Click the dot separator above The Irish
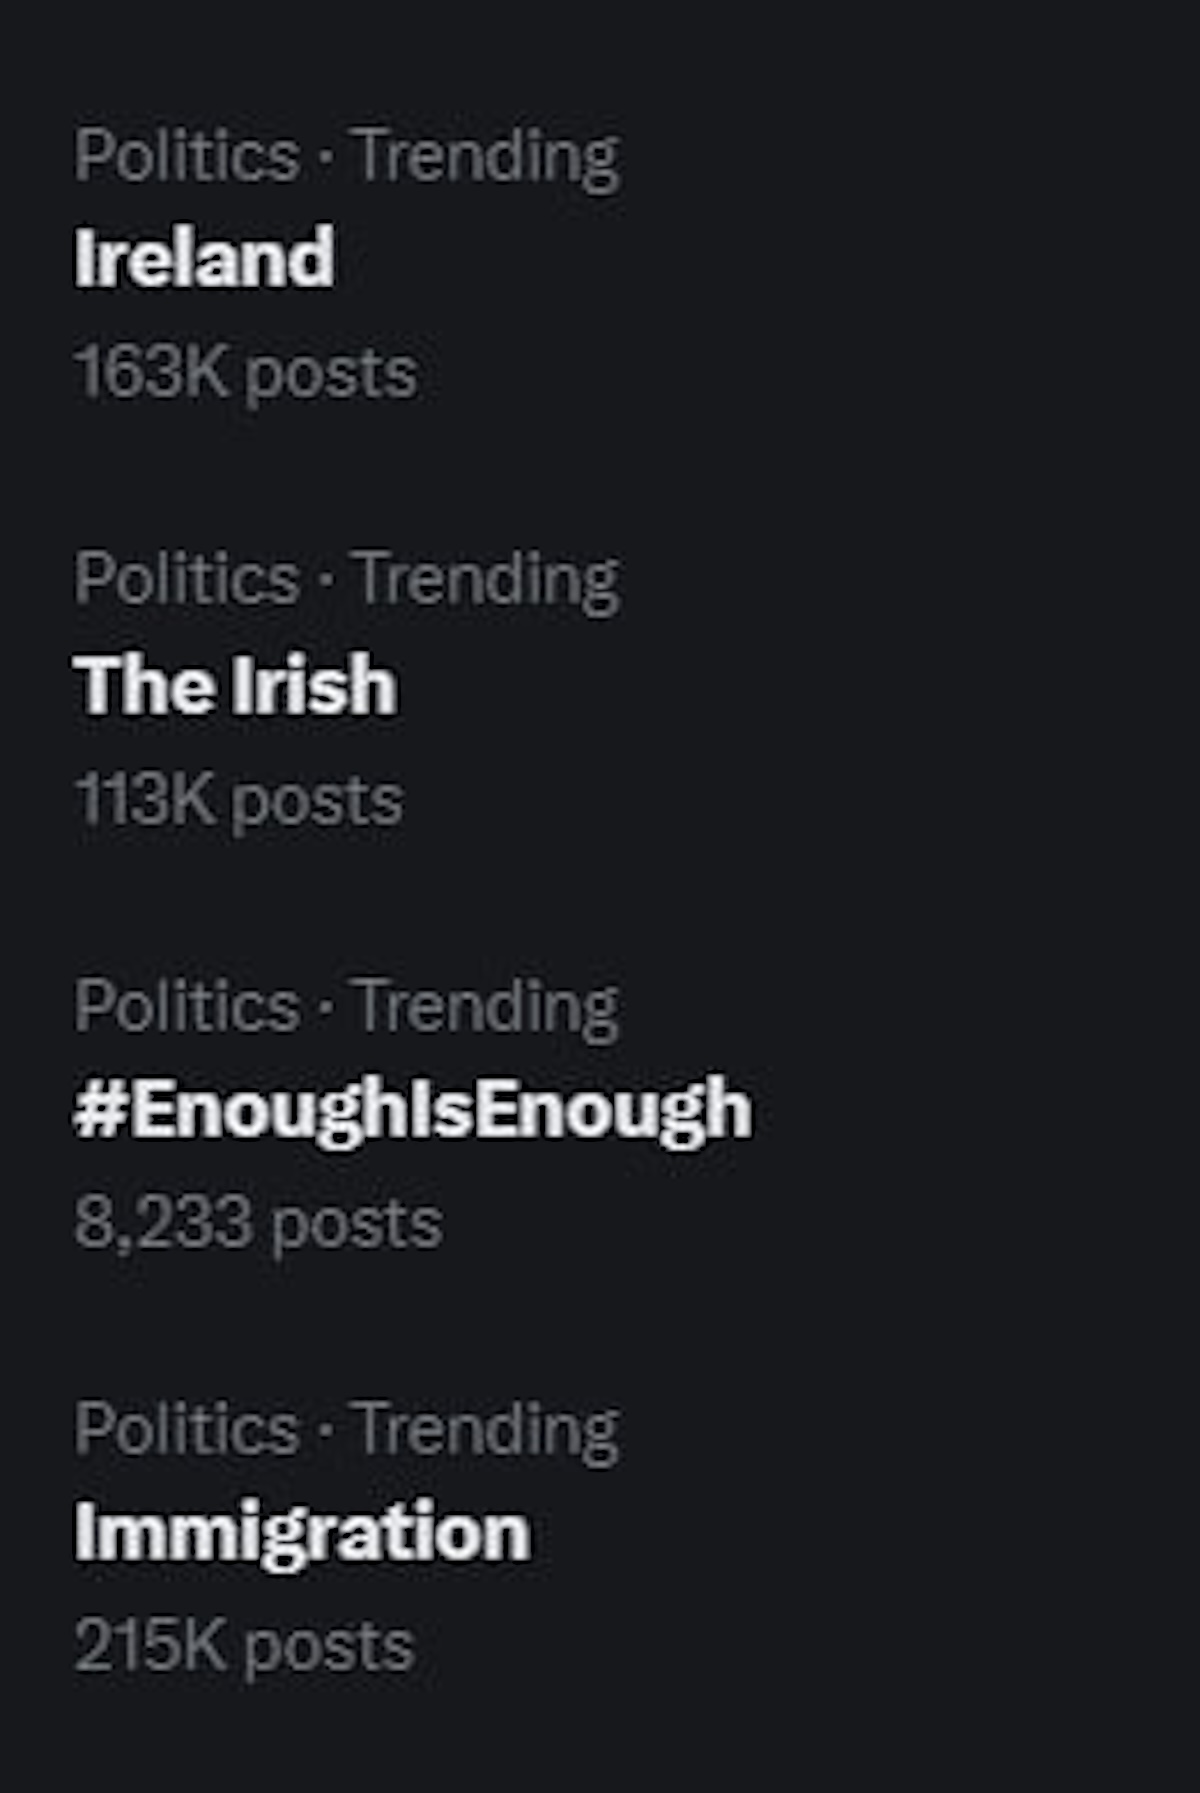The height and width of the screenshot is (1793, 1200). pyautogui.click(x=326, y=581)
